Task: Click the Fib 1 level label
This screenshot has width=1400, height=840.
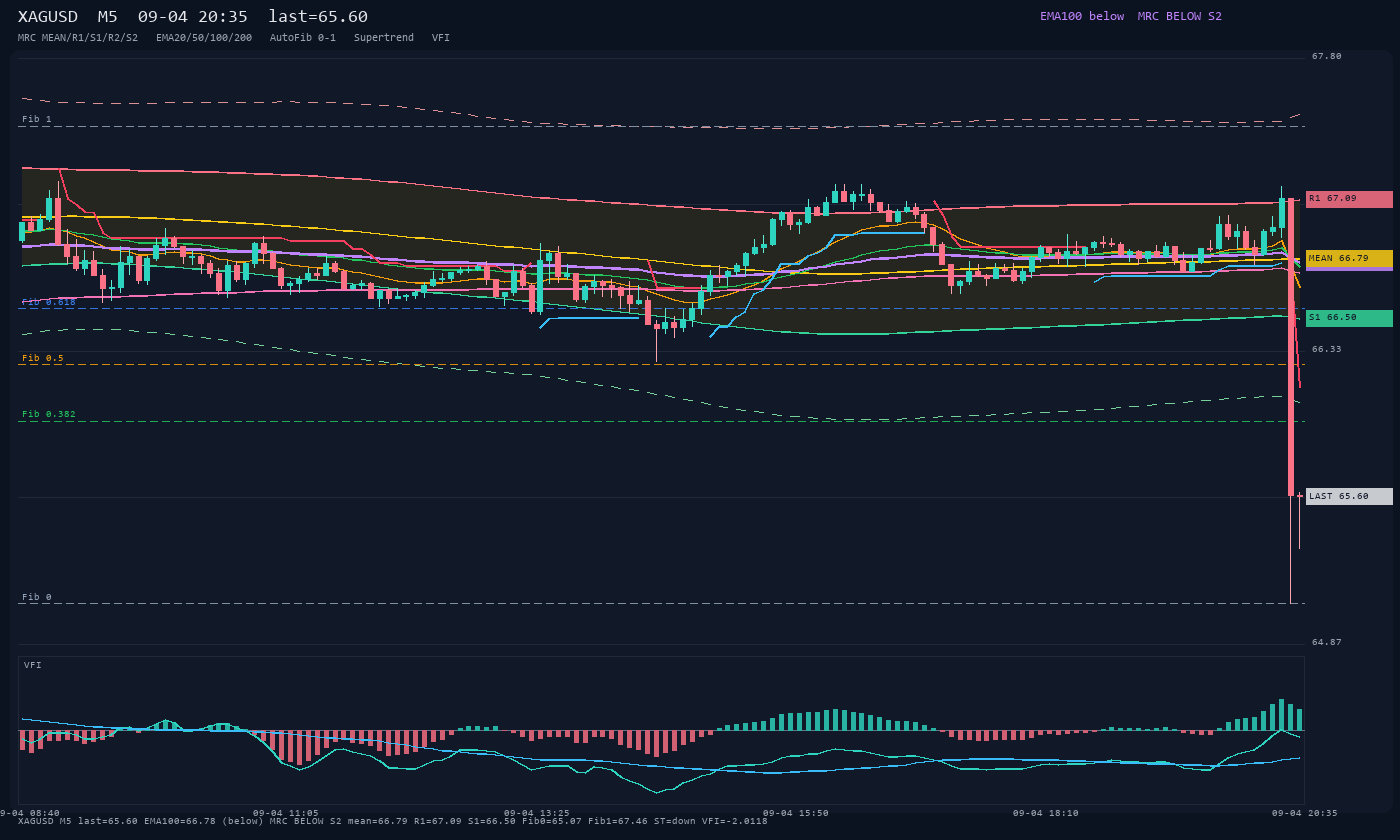Action: point(37,119)
